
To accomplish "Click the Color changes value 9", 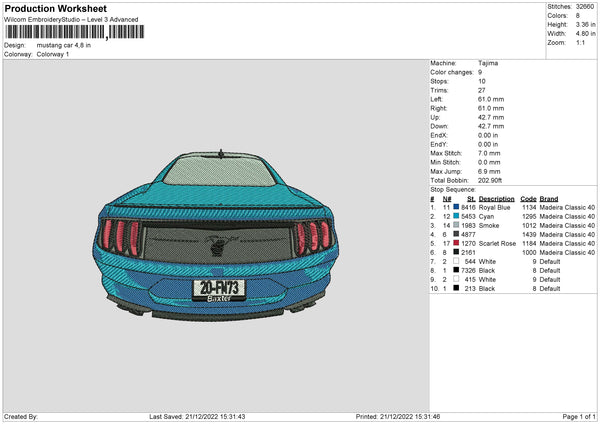I will click(480, 72).
